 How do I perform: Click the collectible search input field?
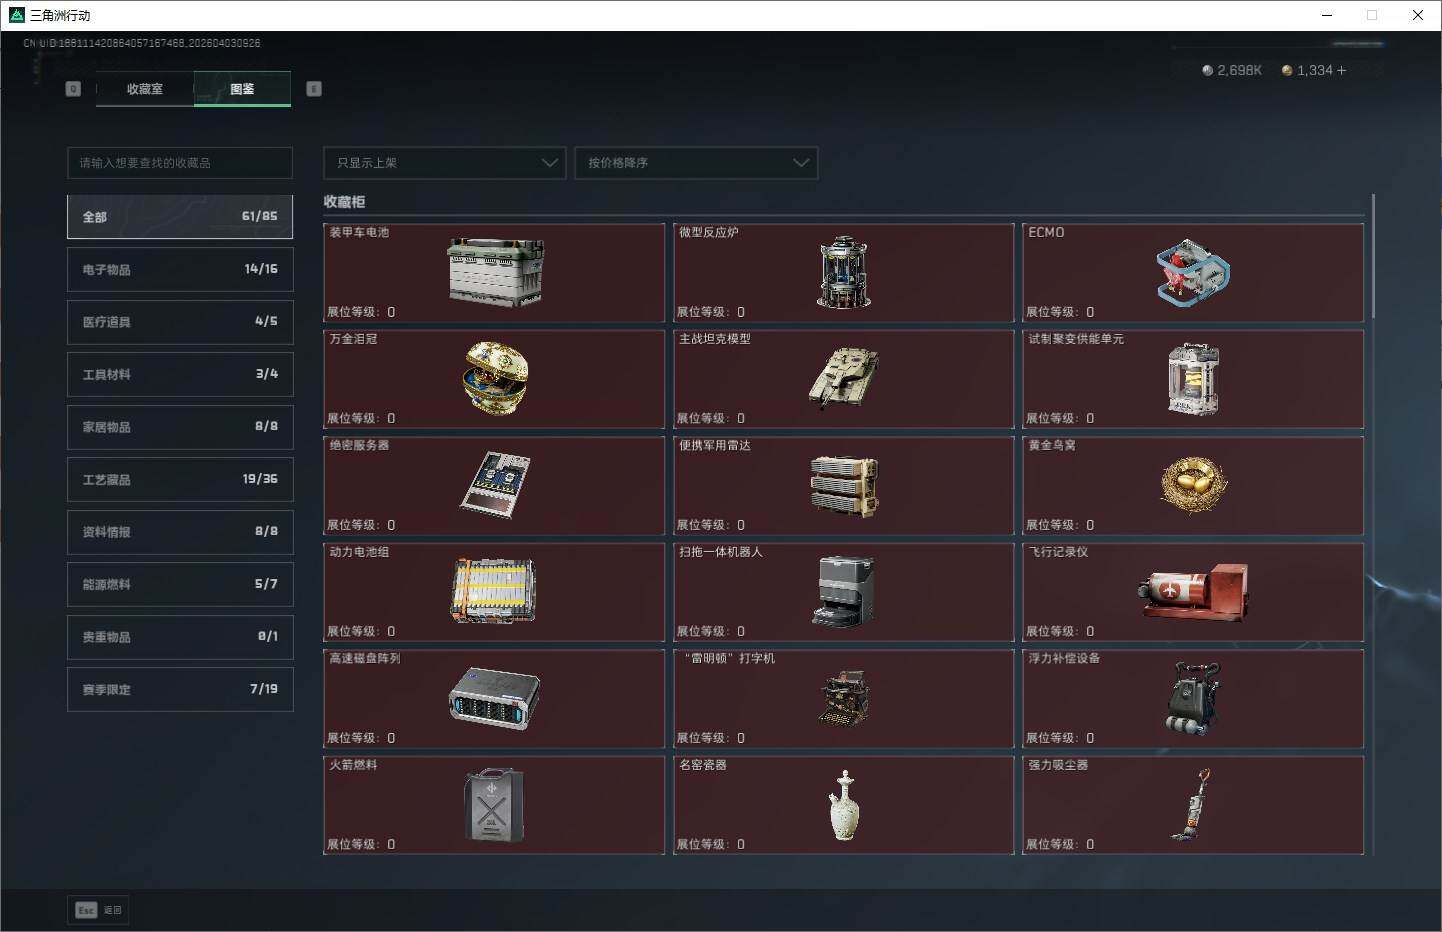point(180,163)
